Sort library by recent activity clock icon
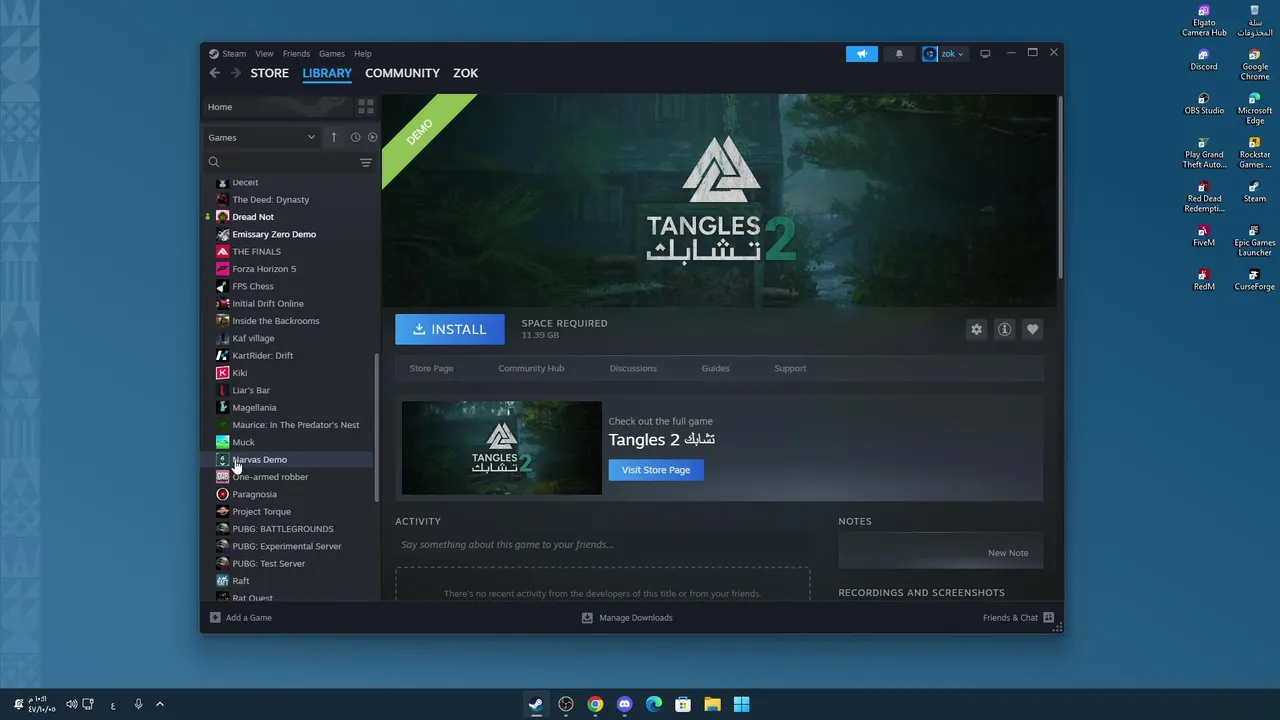The height and width of the screenshot is (720, 1280). click(x=355, y=137)
